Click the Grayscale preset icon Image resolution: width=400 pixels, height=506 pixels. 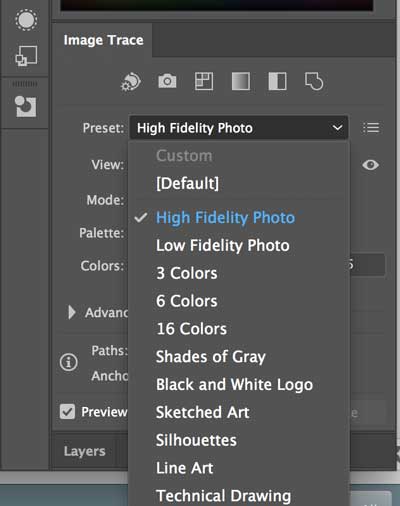click(x=241, y=81)
